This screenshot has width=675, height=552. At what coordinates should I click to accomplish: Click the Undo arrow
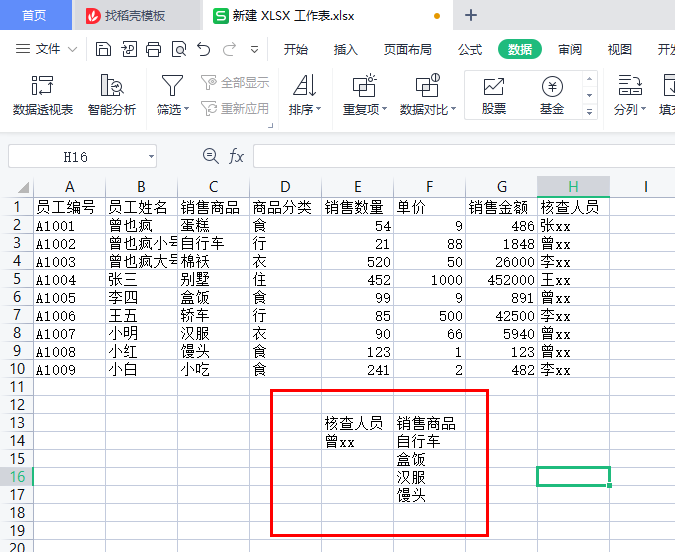click(204, 50)
